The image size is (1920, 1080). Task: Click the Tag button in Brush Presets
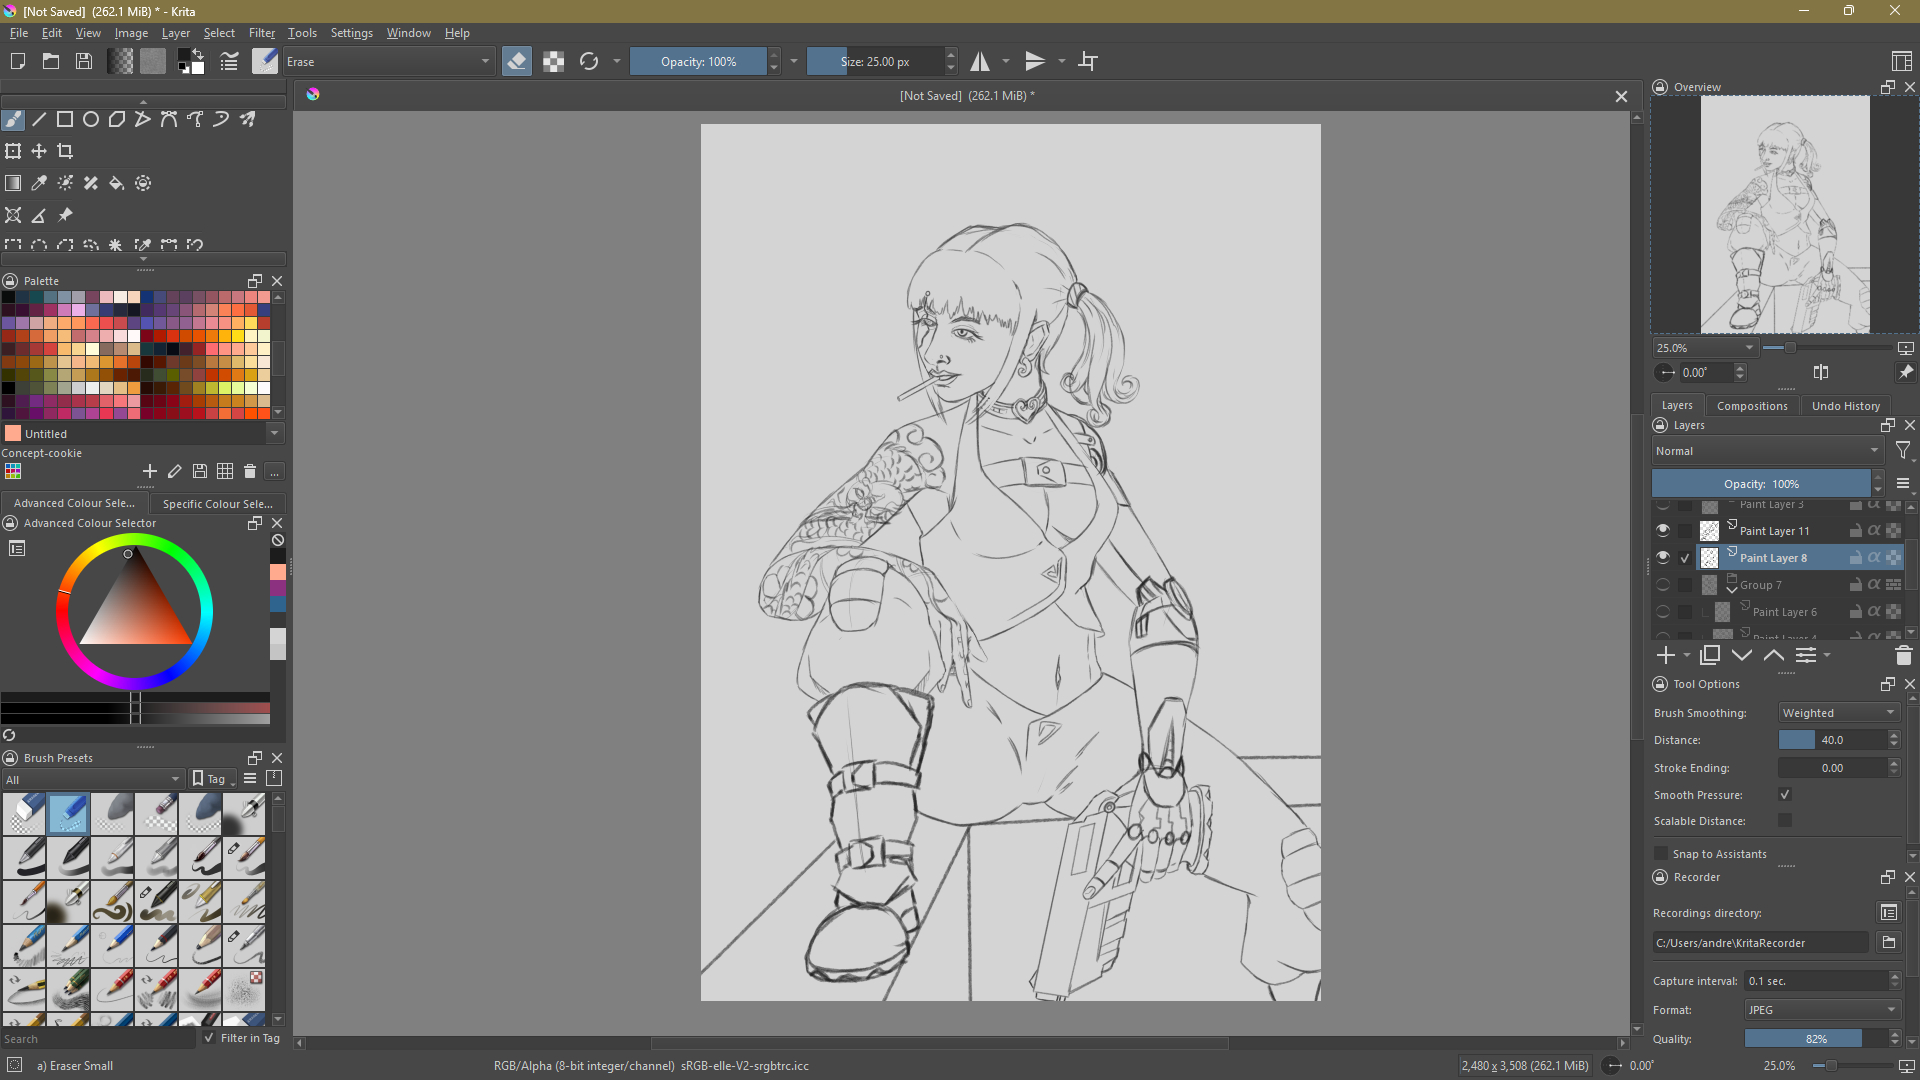click(211, 779)
